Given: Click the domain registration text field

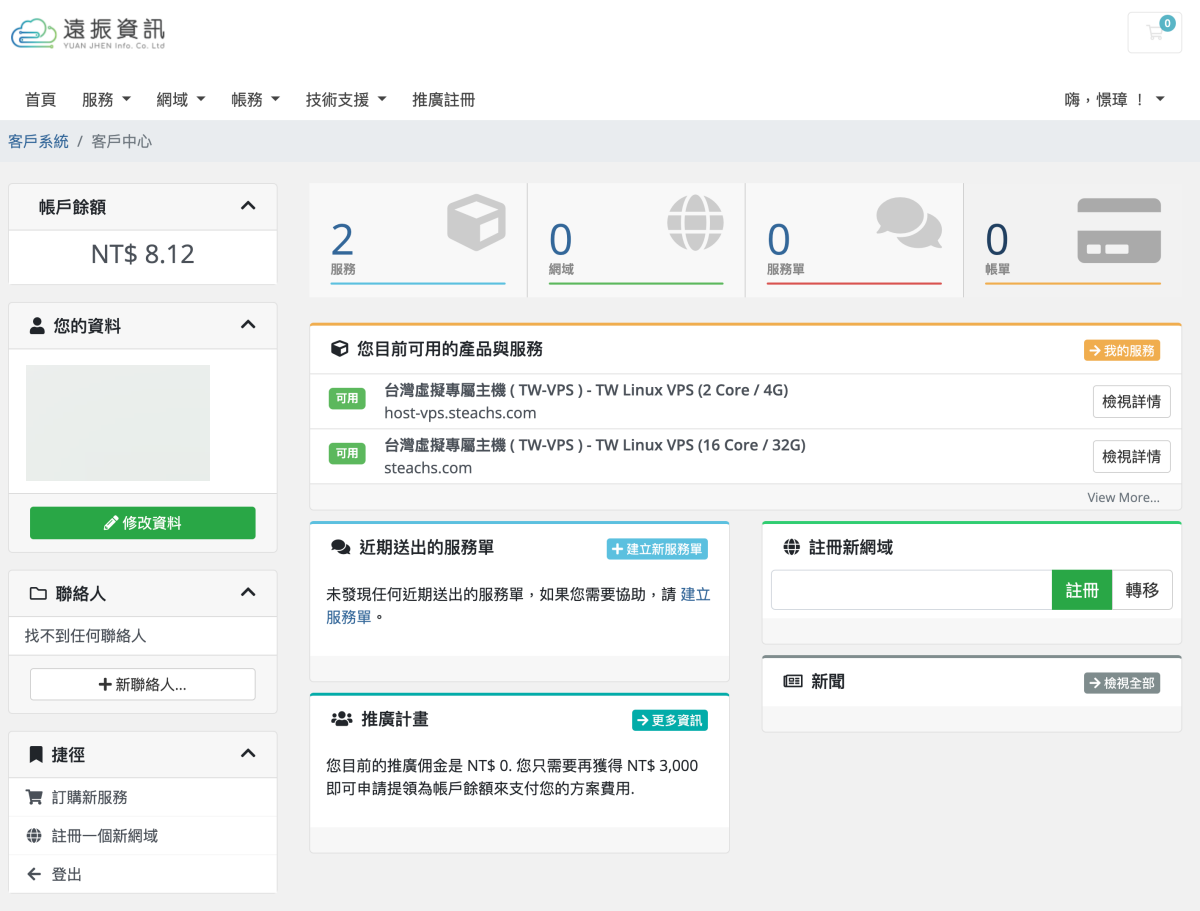Looking at the screenshot, I should point(911,590).
